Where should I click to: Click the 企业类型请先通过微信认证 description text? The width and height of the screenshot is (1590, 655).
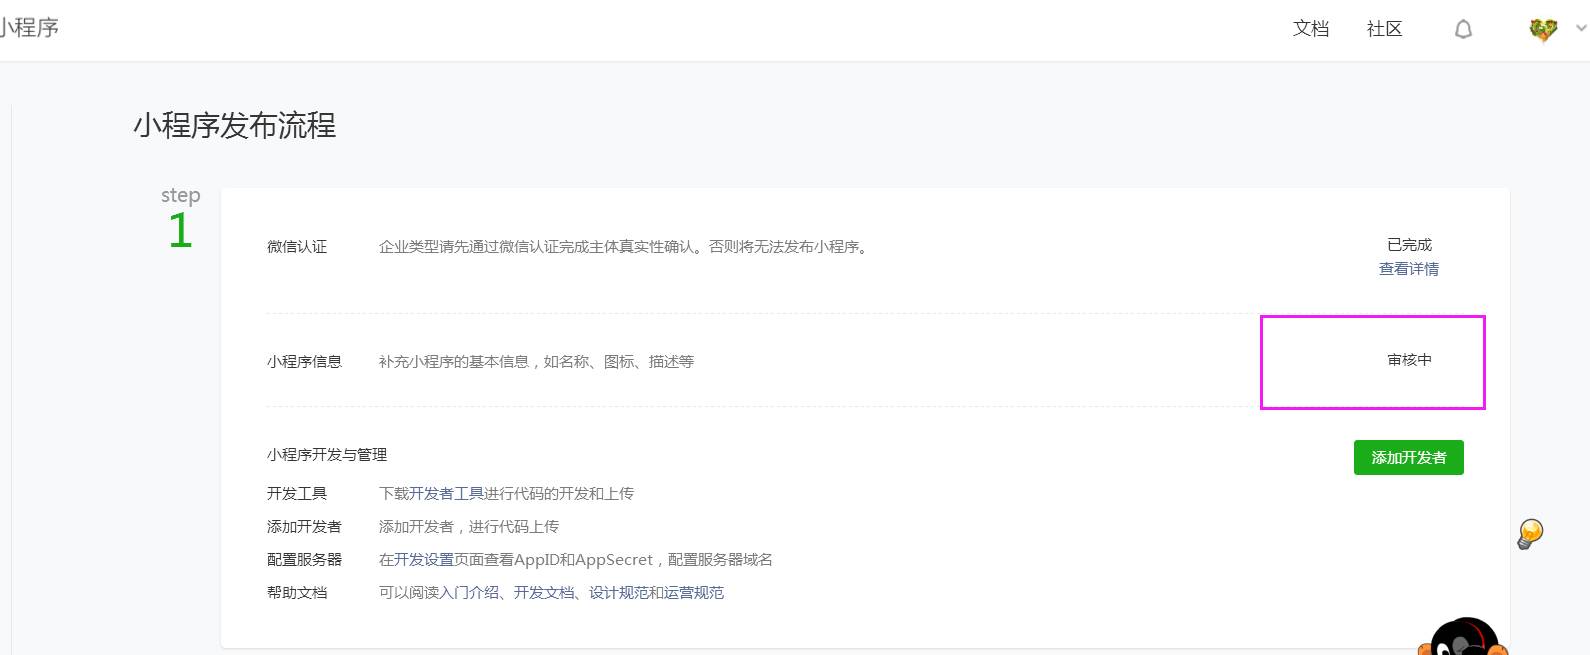point(623,247)
